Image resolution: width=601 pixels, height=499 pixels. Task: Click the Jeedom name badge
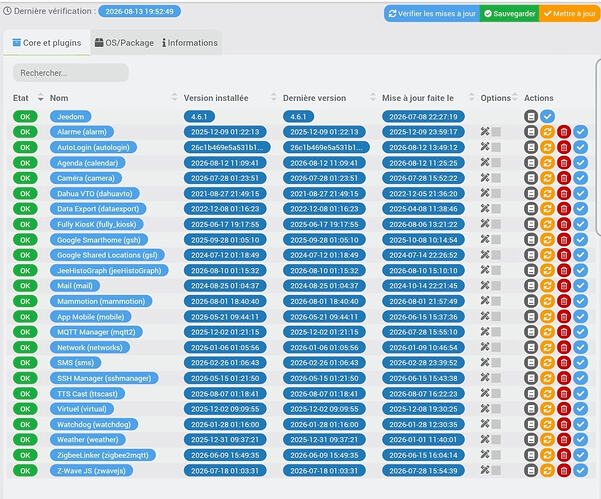point(71,117)
